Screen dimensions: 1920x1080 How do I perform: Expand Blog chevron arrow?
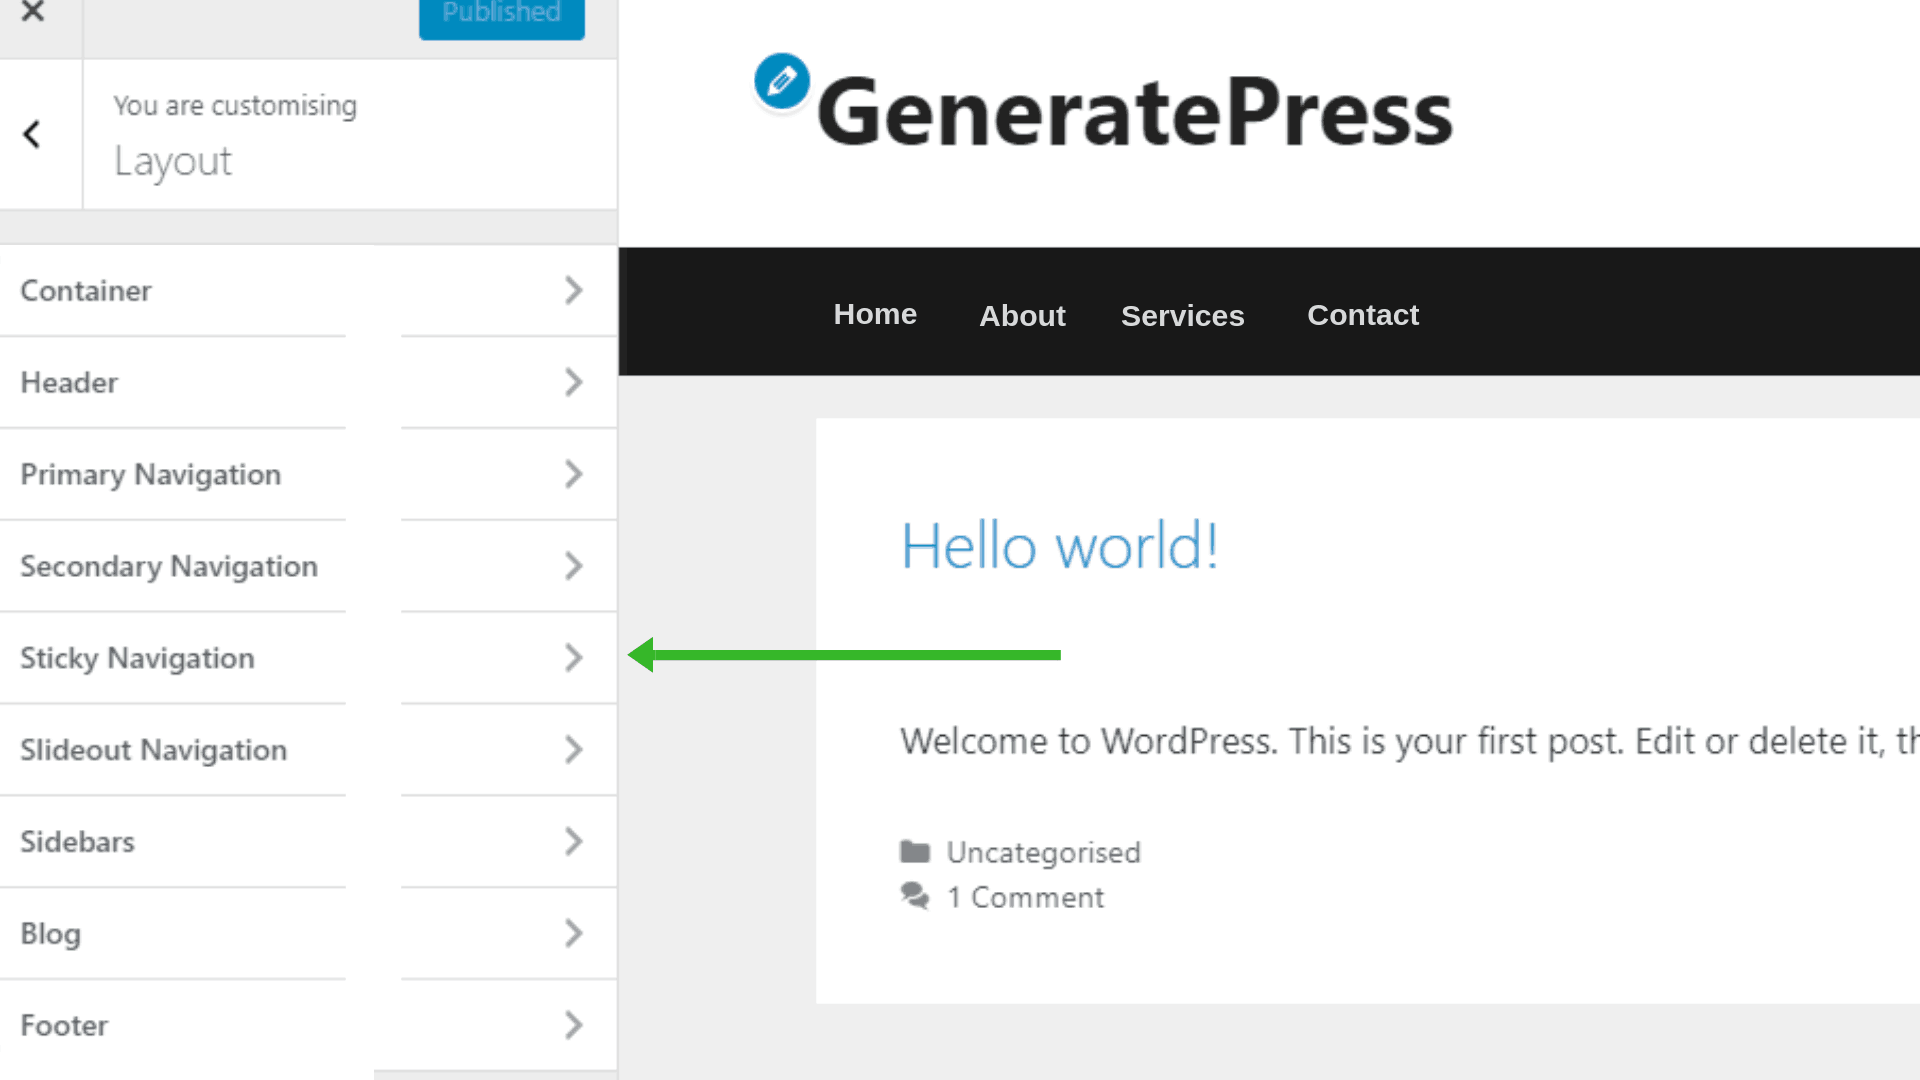point(573,934)
